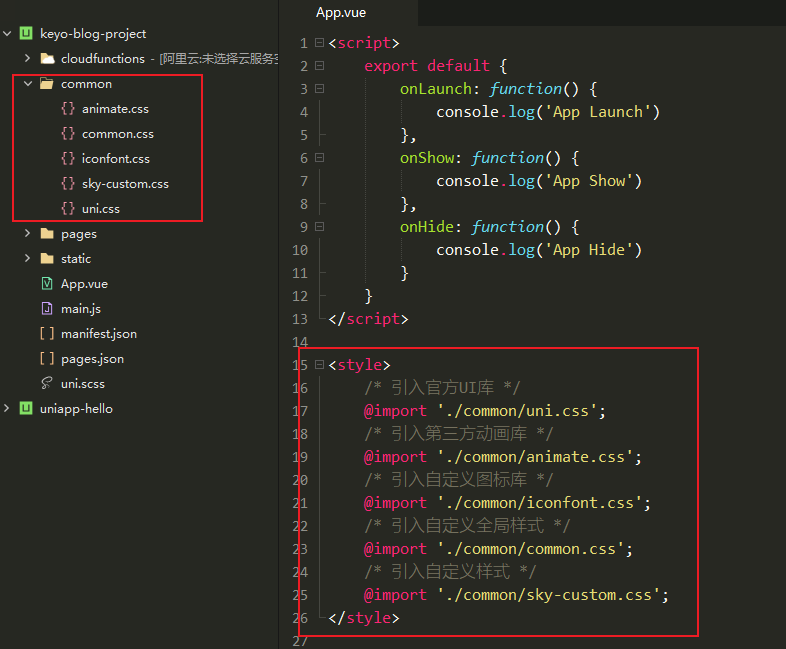Open iconfont.css from the common folder
Screen dimensions: 786x649
115,159
